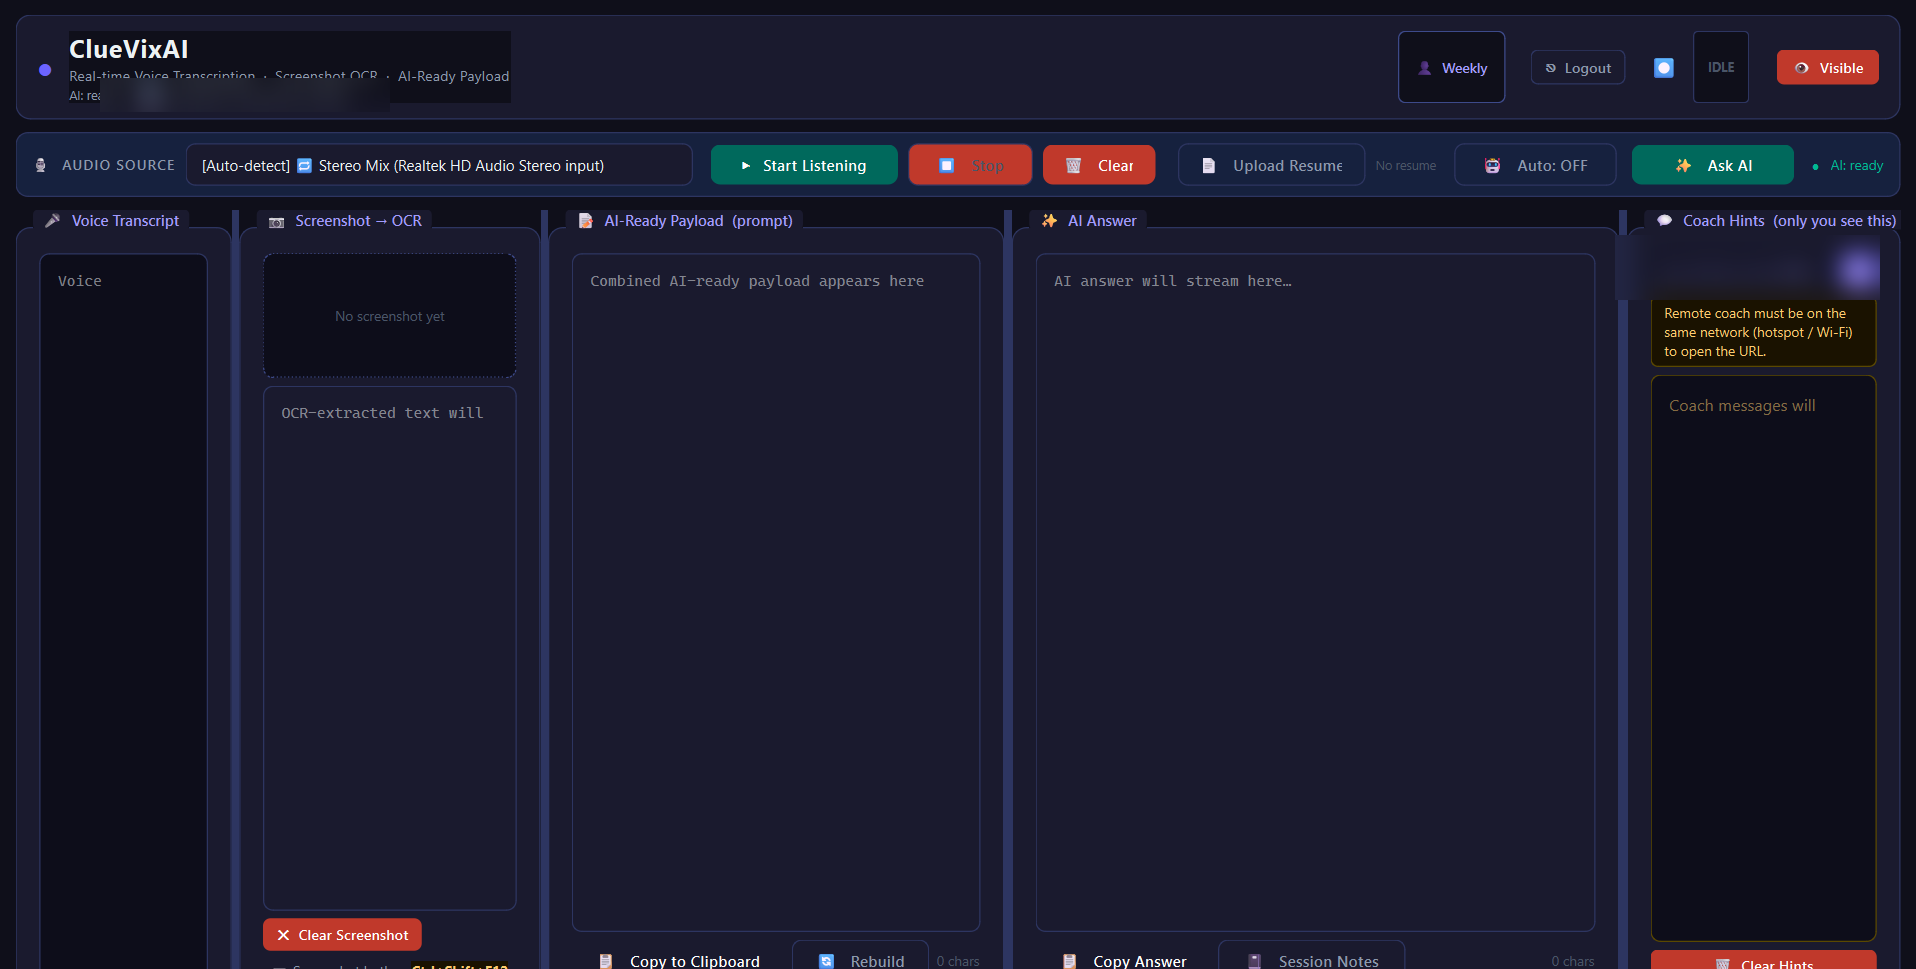Click the refresh icon on Rebuild
The width and height of the screenshot is (1916, 969).
pyautogui.click(x=826, y=961)
